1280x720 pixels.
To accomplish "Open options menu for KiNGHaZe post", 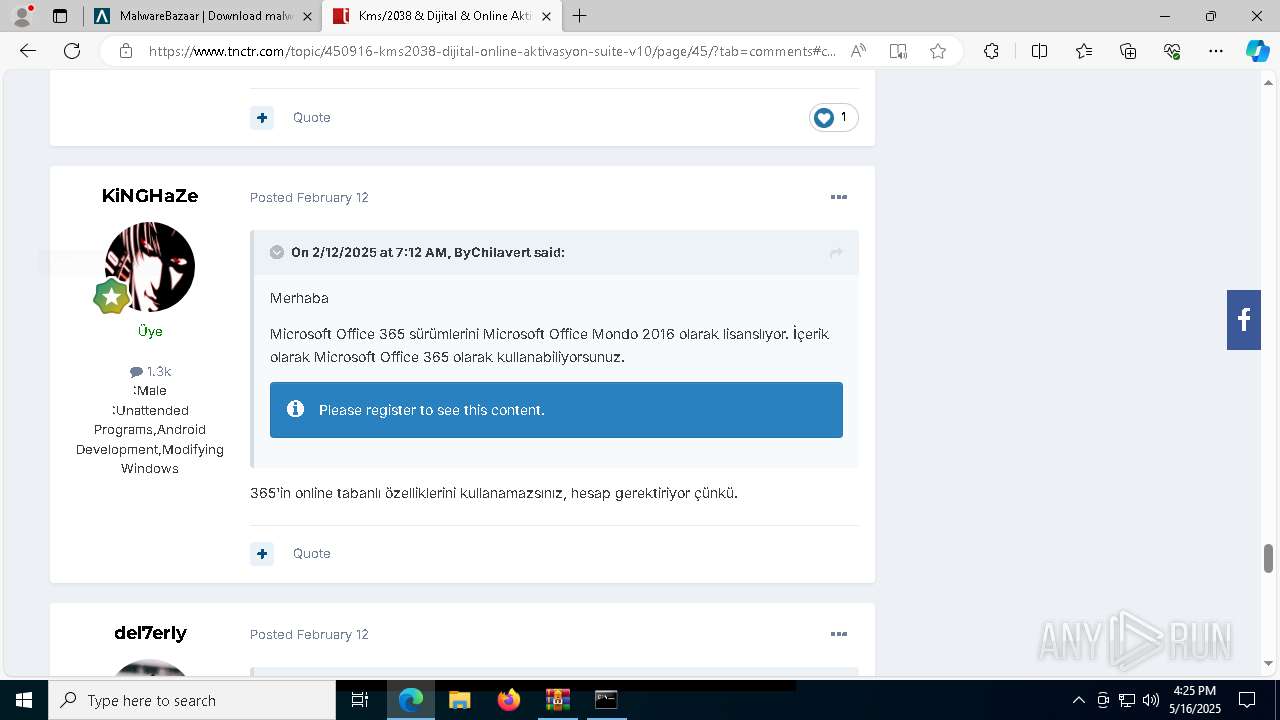I will point(839,197).
